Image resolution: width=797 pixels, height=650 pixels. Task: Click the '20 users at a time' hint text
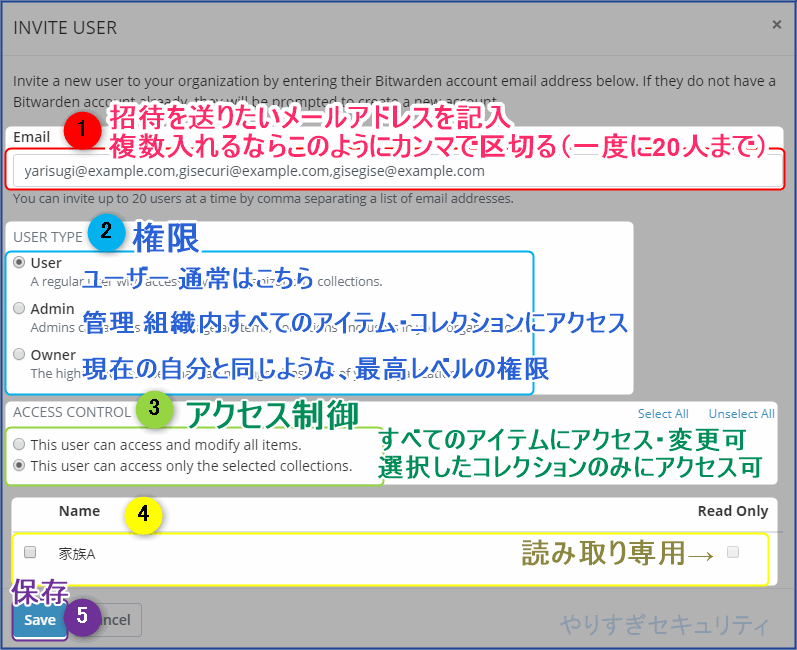pyautogui.click(x=263, y=198)
